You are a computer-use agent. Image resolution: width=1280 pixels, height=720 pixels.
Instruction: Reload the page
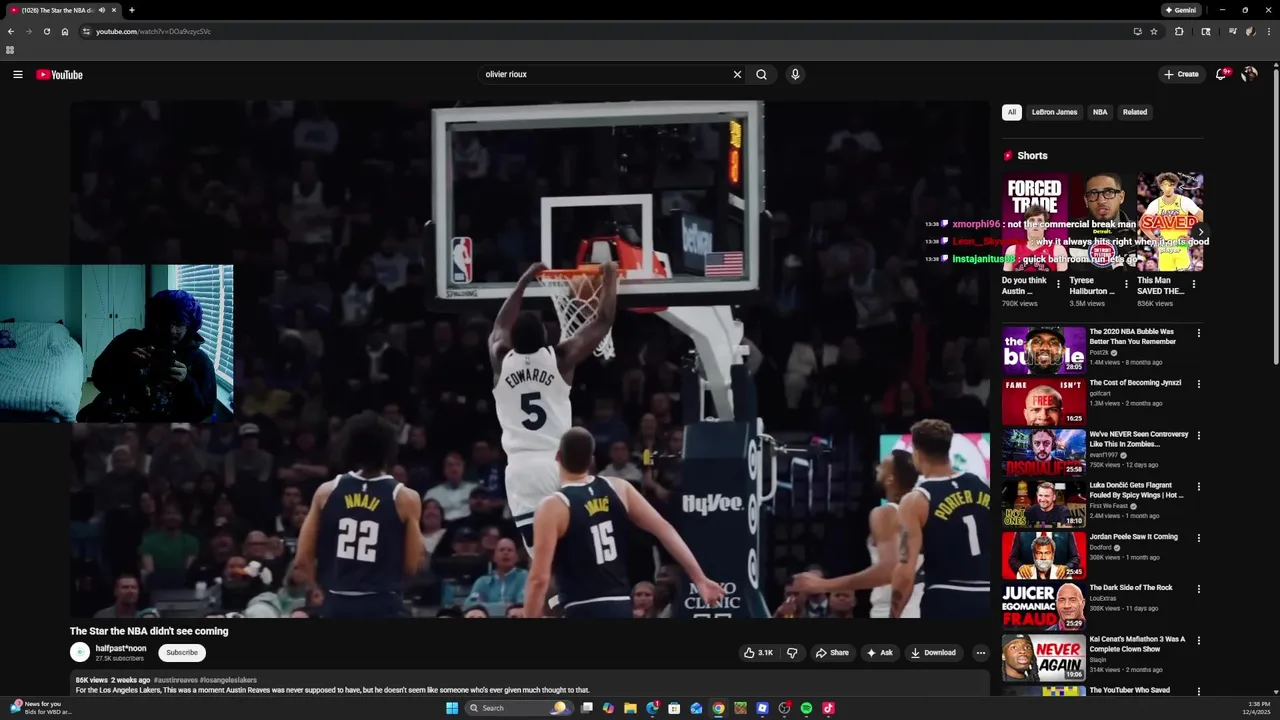pos(46,31)
